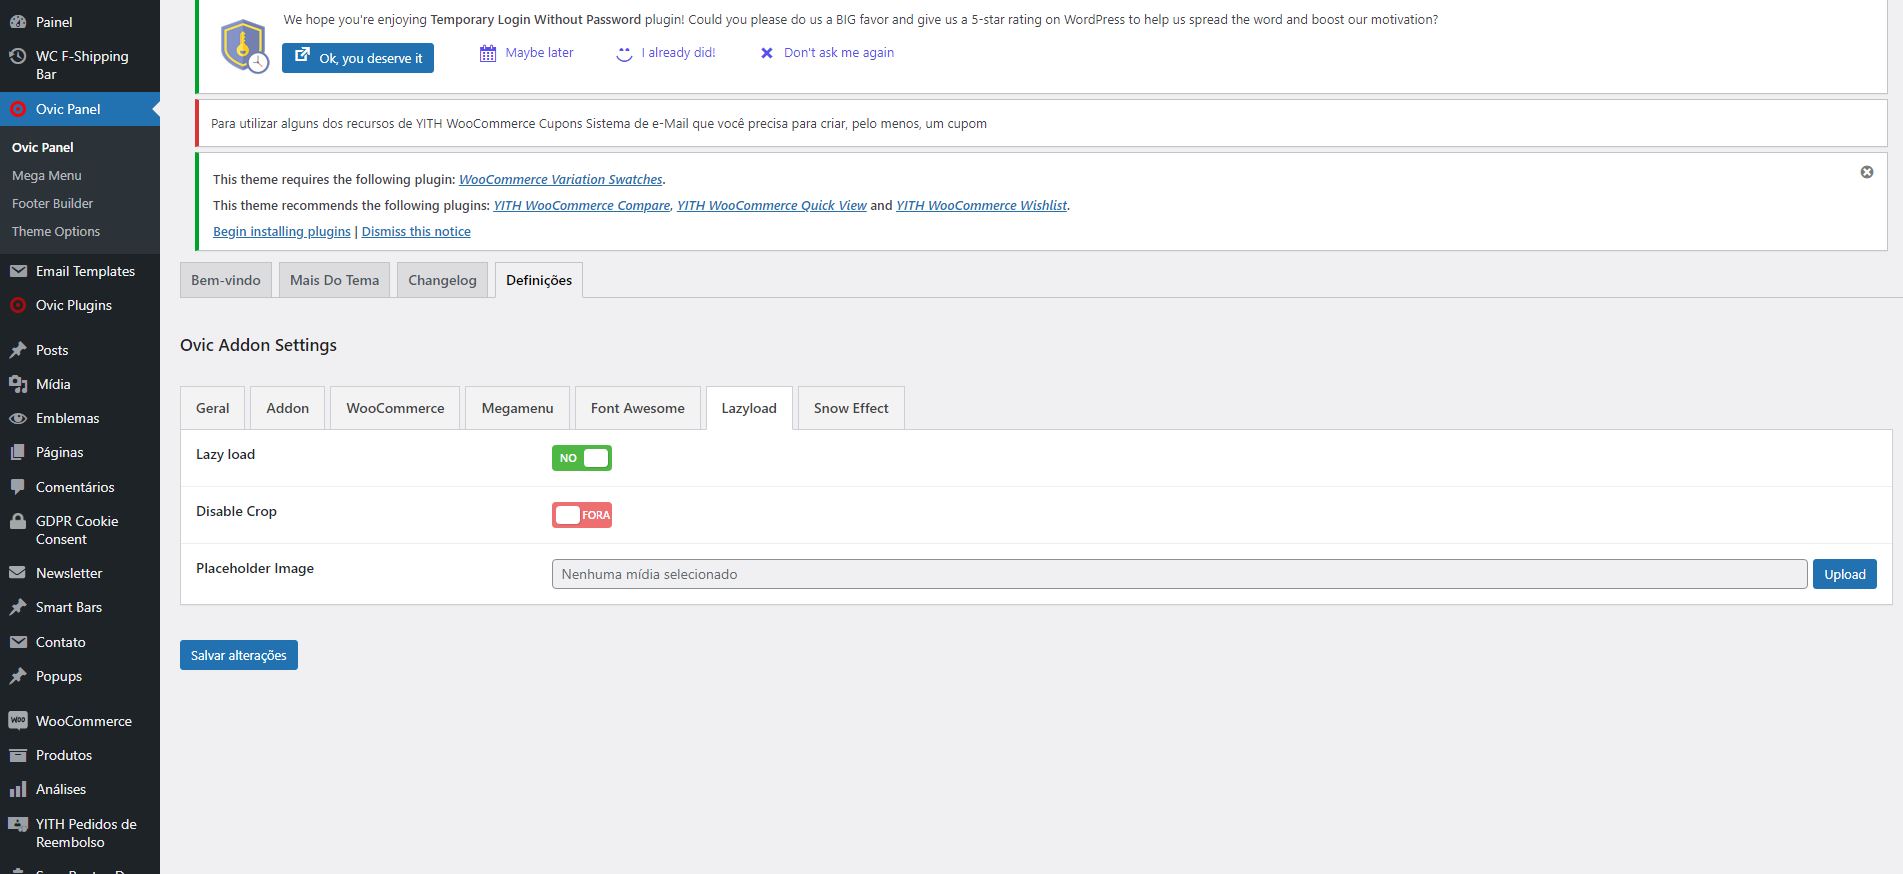The width and height of the screenshot is (1903, 874).
Task: Click the X icon beside Don't ask me again
Action: pos(767,53)
